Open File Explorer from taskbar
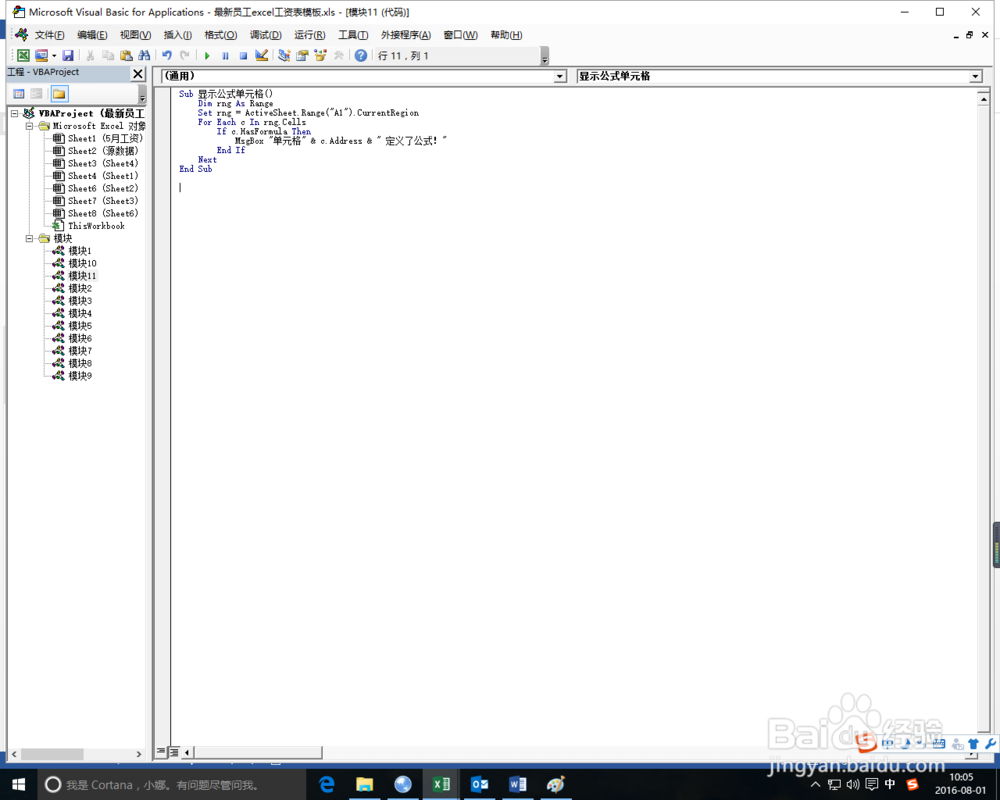 [365, 785]
